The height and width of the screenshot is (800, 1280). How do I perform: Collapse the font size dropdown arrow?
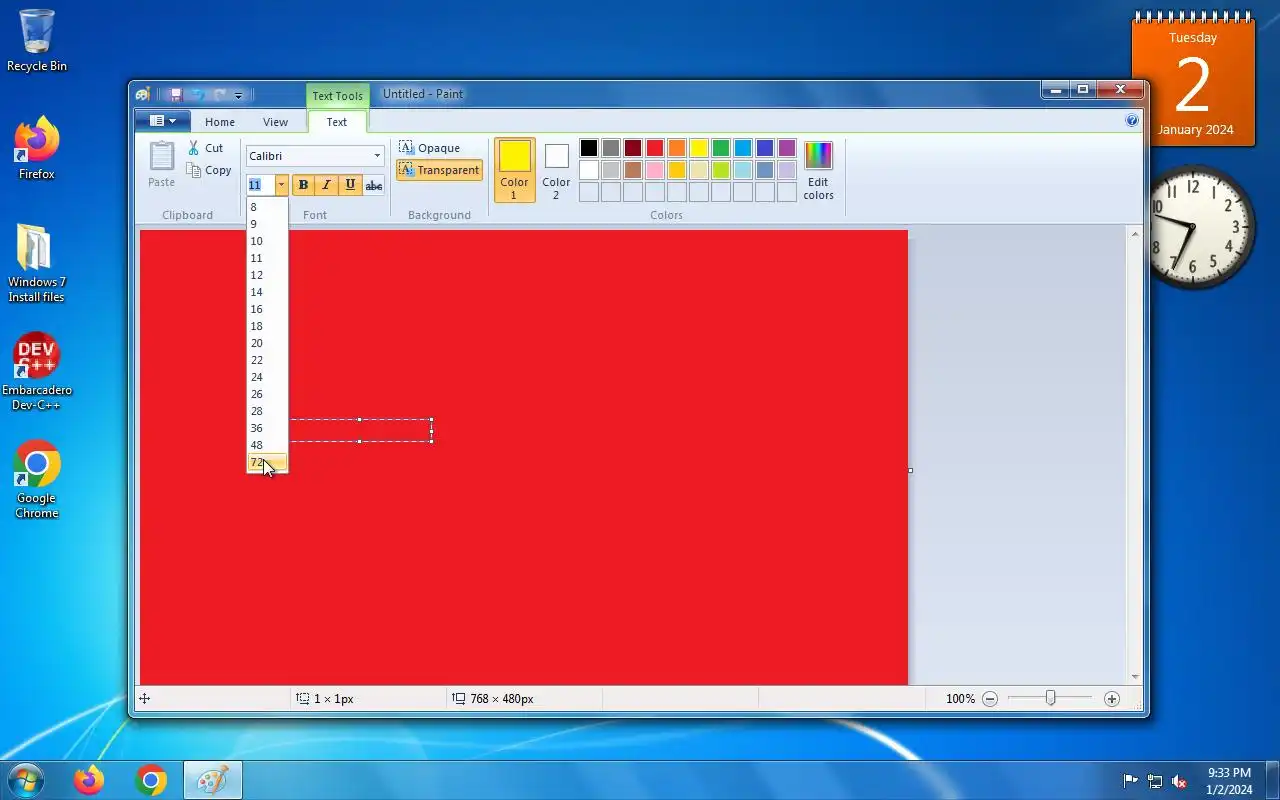281,185
